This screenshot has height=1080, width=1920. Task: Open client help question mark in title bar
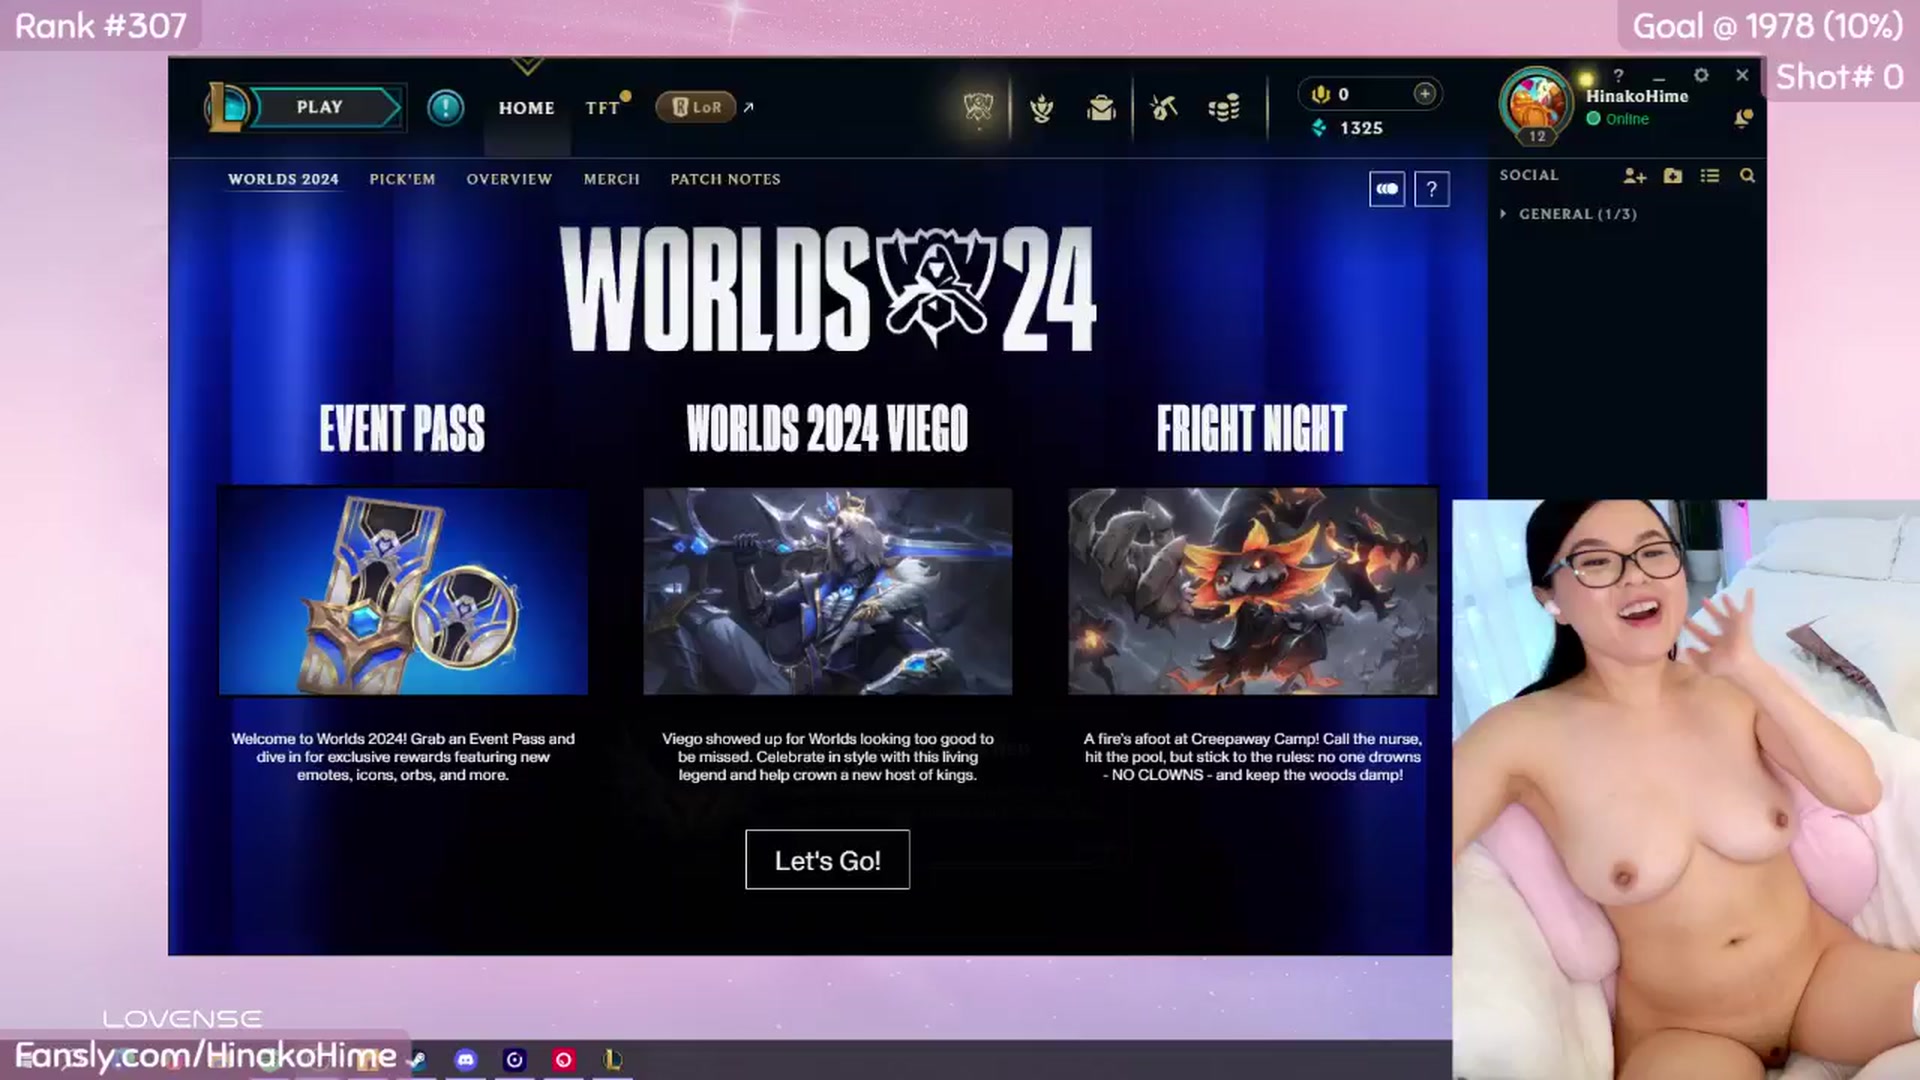pos(1618,75)
